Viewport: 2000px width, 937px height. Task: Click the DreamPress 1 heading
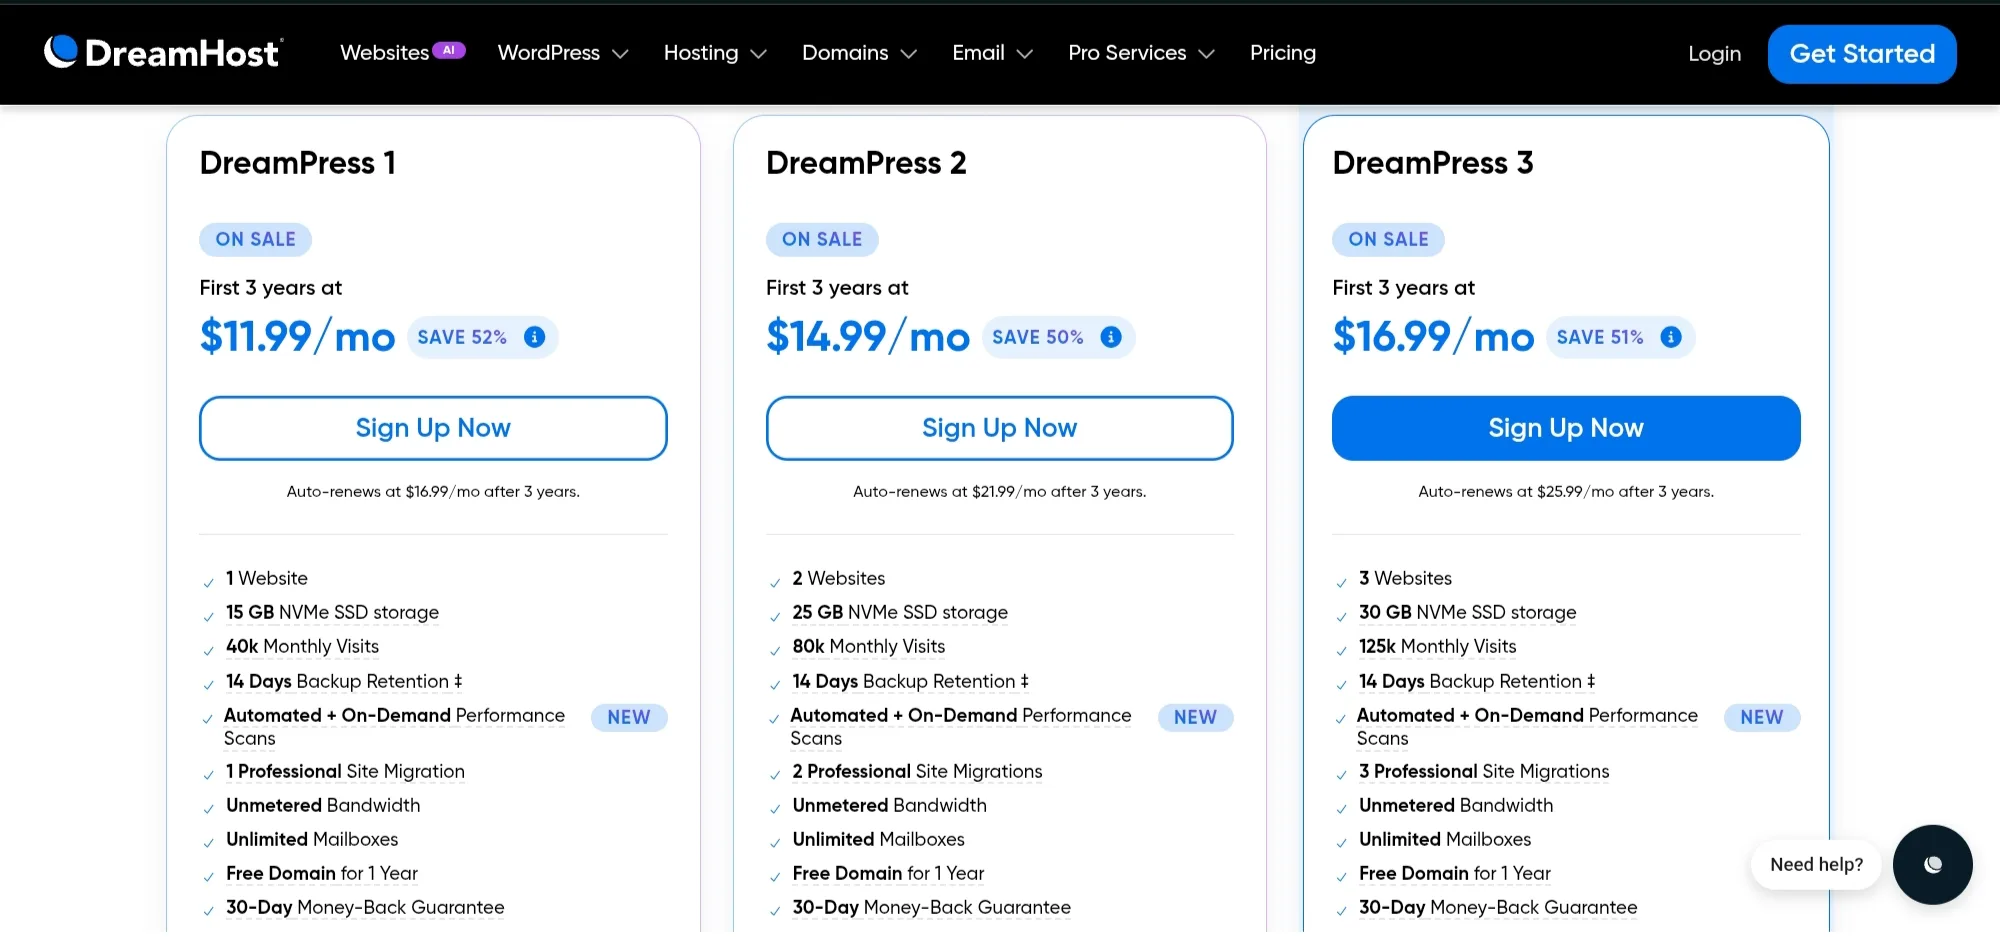298,163
